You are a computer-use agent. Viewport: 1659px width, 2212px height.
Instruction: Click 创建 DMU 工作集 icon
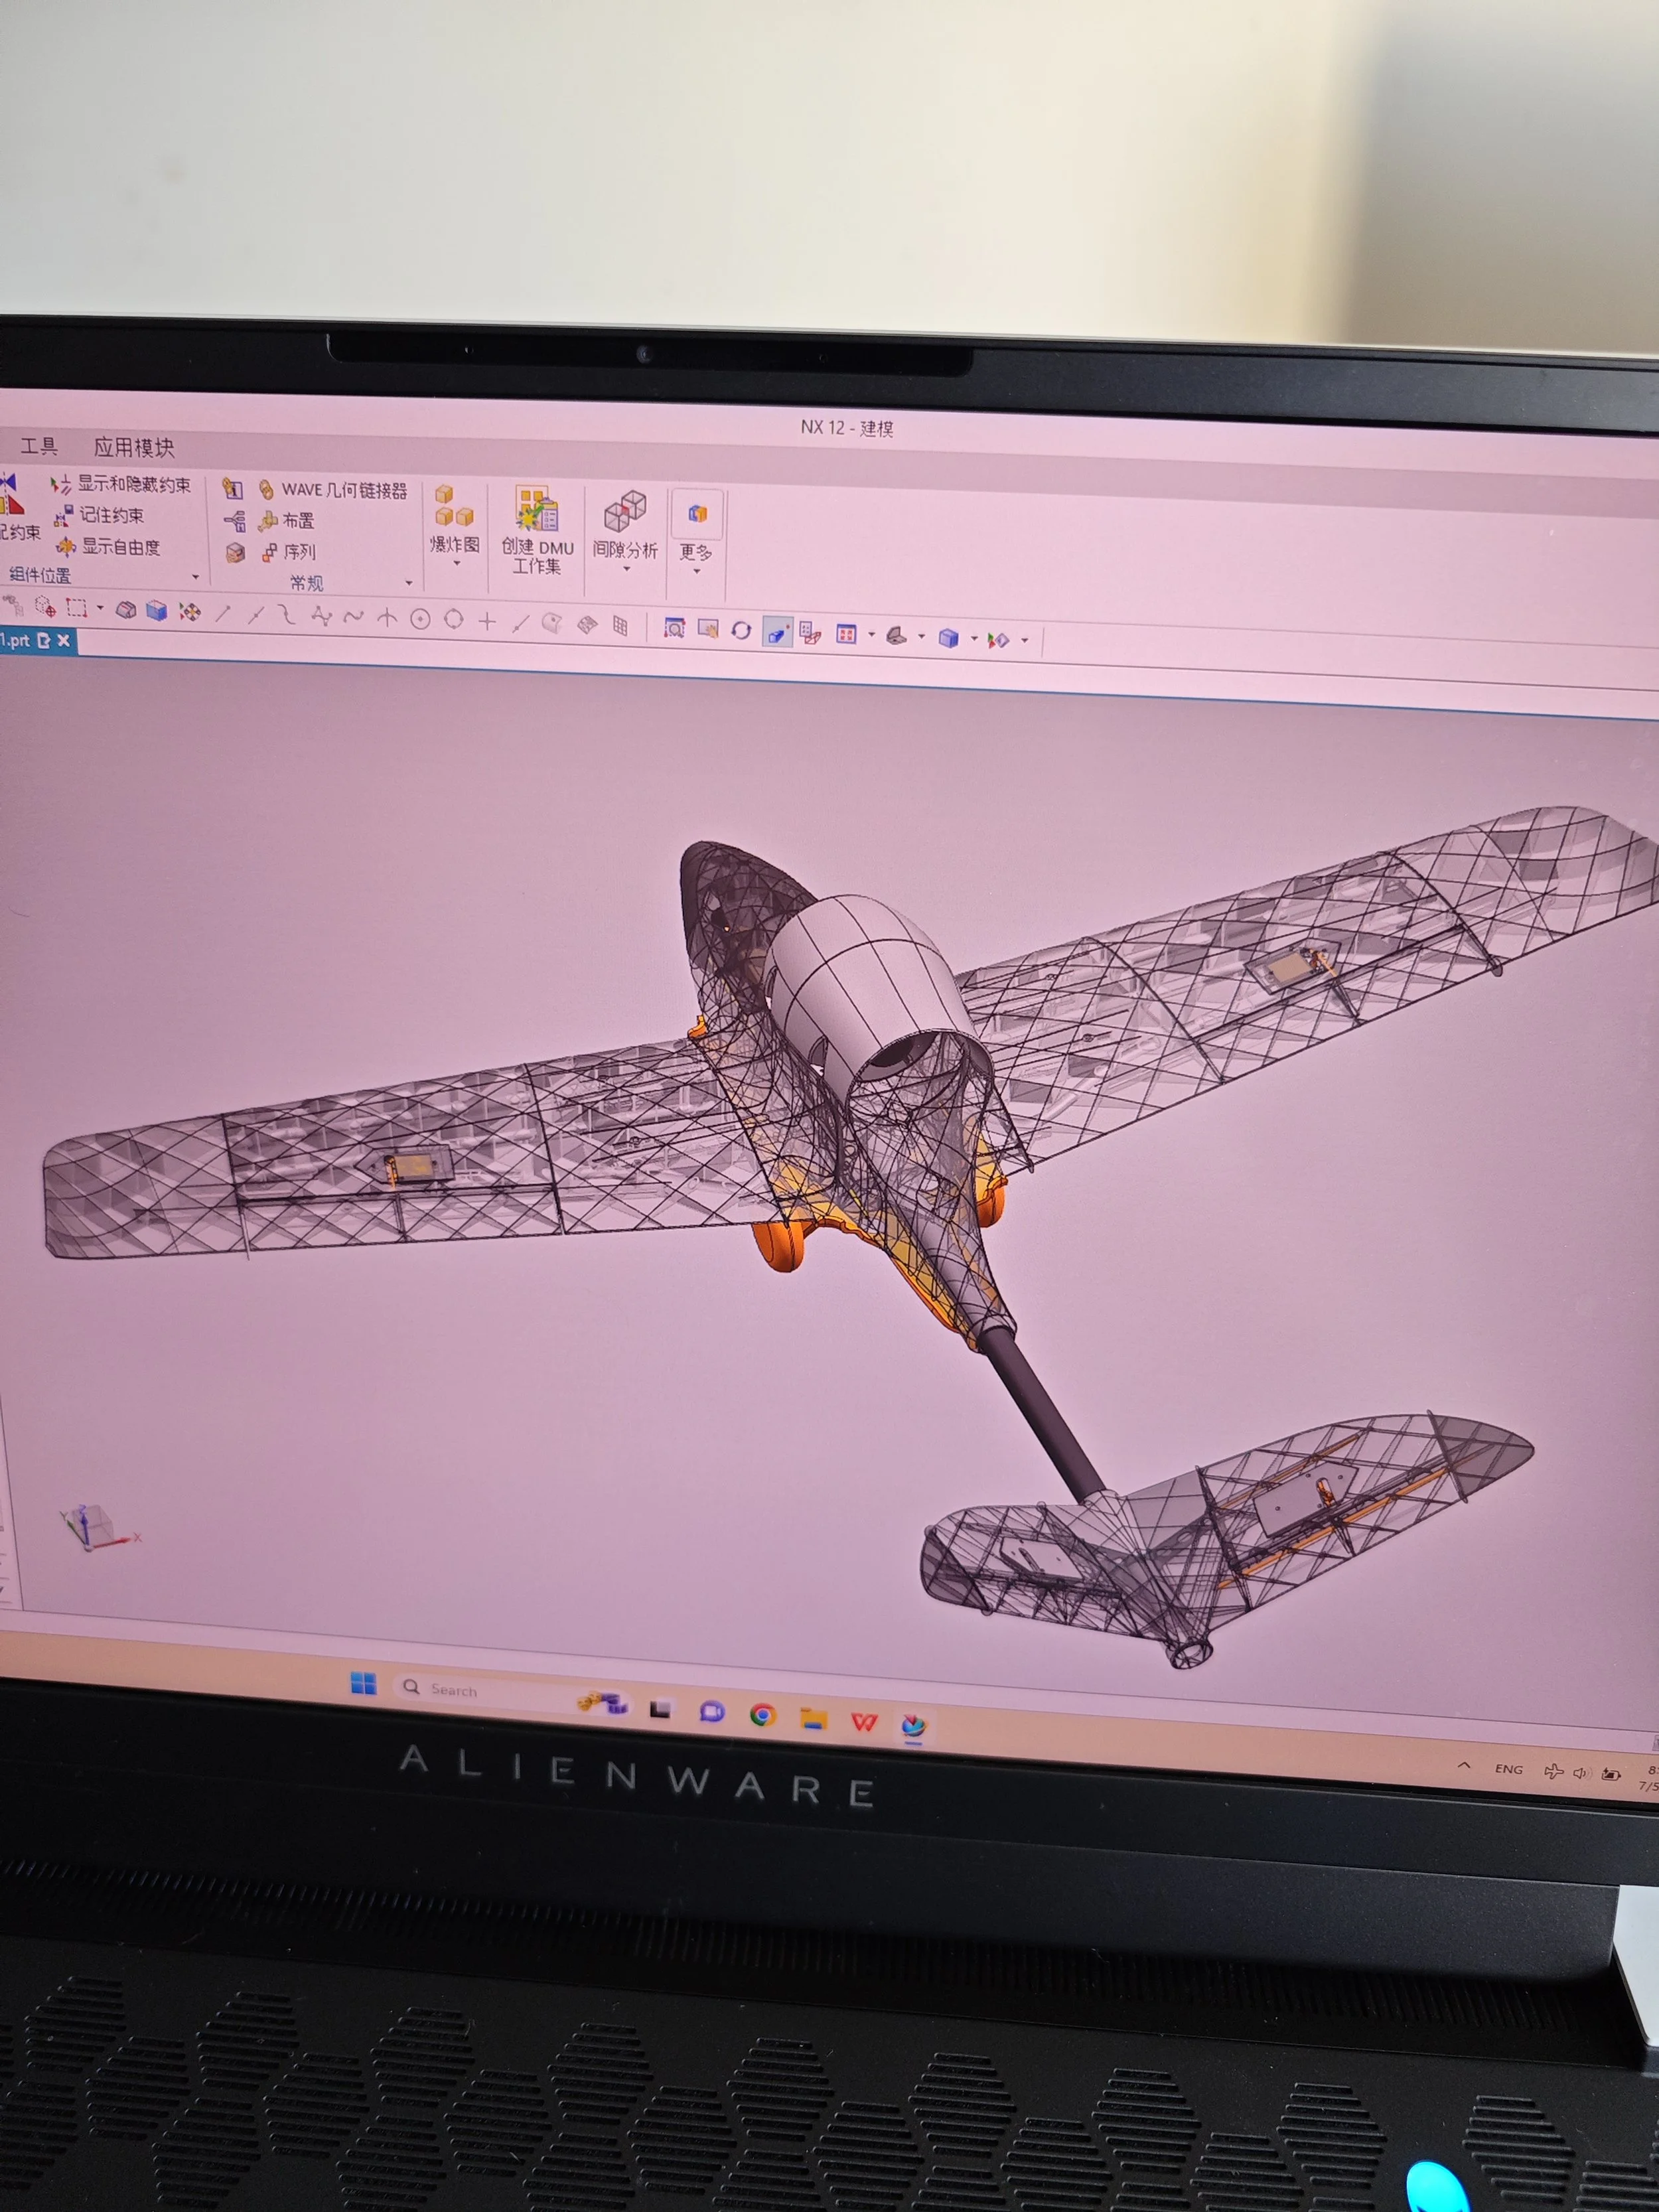click(x=537, y=509)
